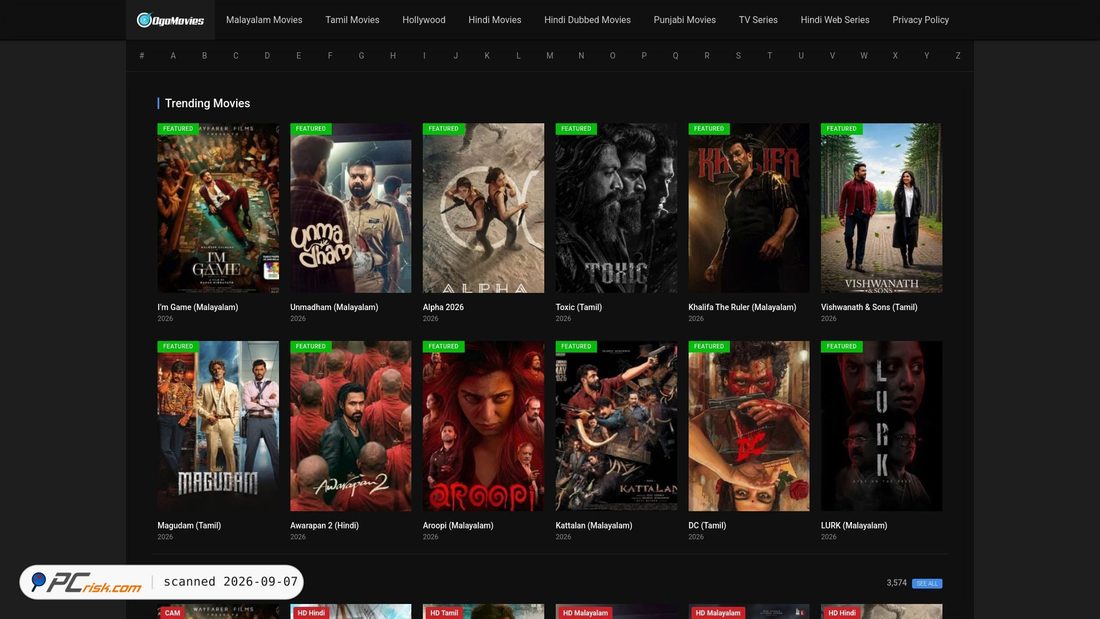Filter movies by letter P
This screenshot has height=619, width=1100.
pos(644,55)
